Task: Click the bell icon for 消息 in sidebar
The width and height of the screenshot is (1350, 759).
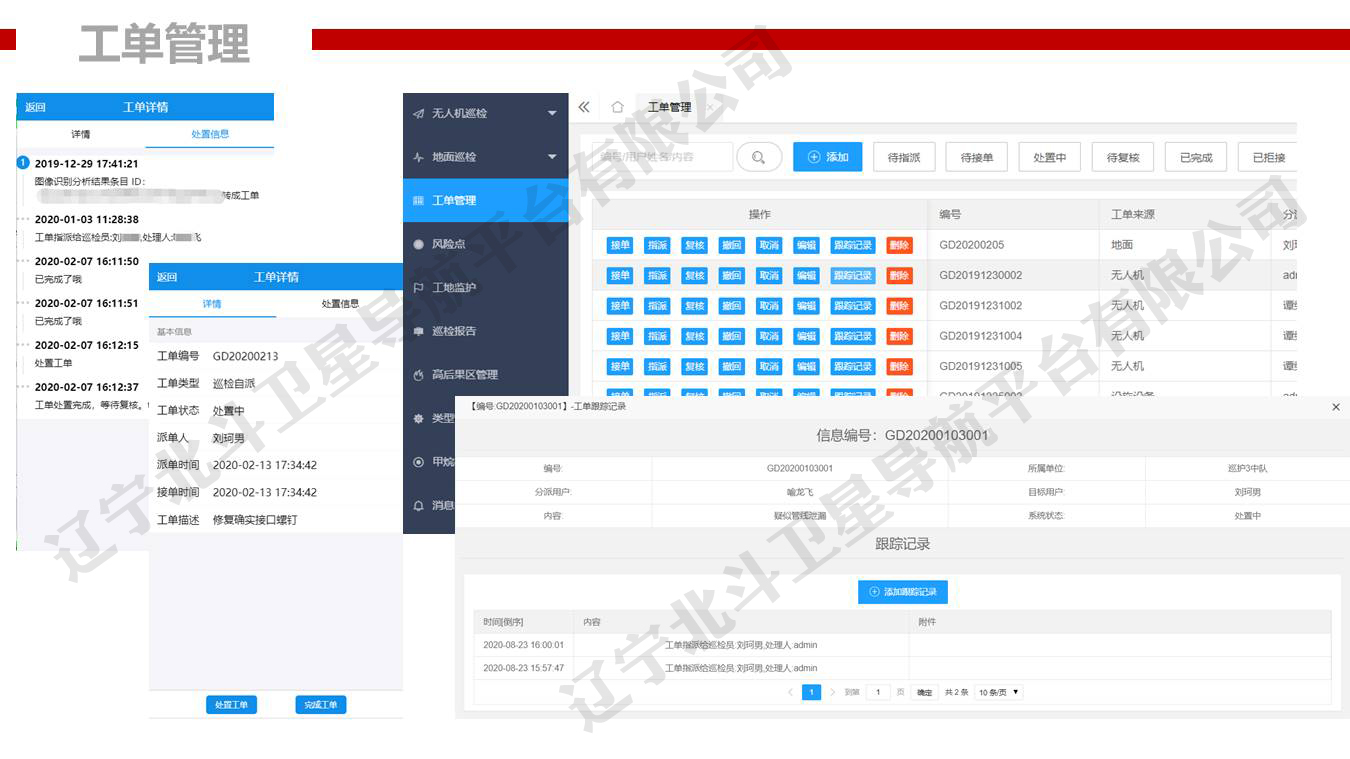Action: point(418,506)
